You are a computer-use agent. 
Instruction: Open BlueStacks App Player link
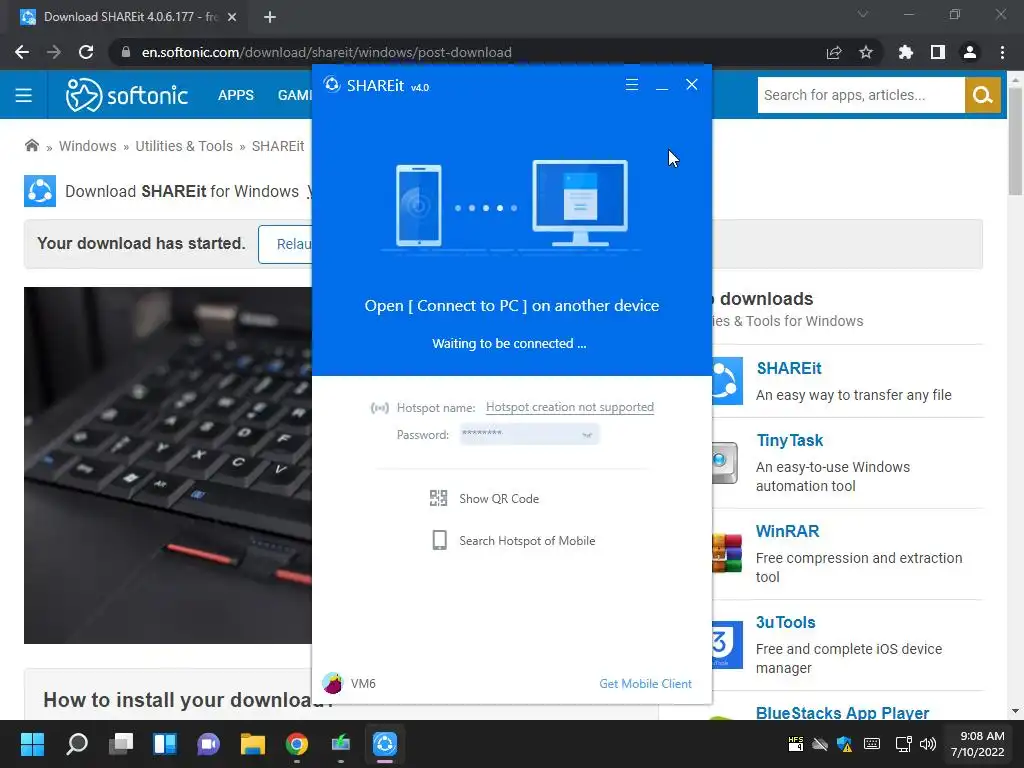pos(842,712)
